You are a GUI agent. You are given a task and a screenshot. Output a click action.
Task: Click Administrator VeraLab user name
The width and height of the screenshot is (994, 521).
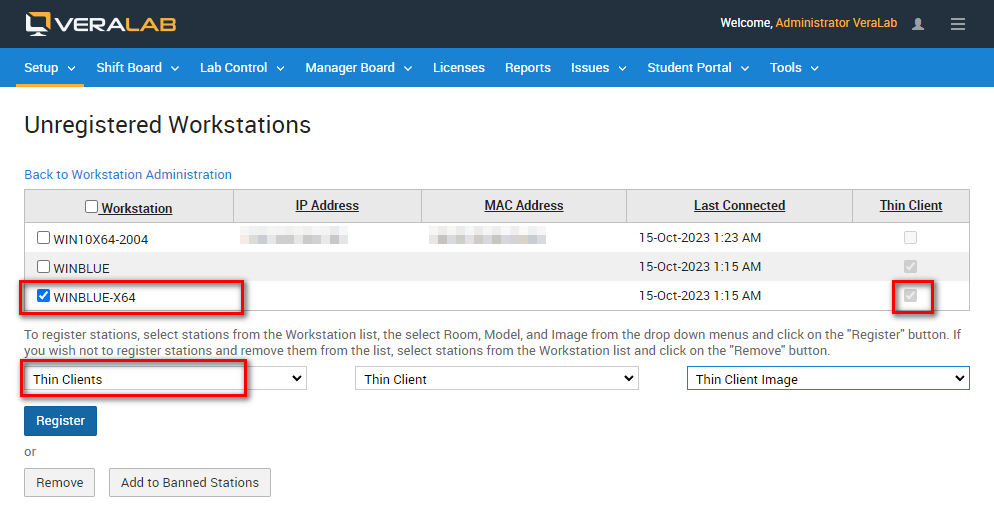pyautogui.click(x=836, y=23)
